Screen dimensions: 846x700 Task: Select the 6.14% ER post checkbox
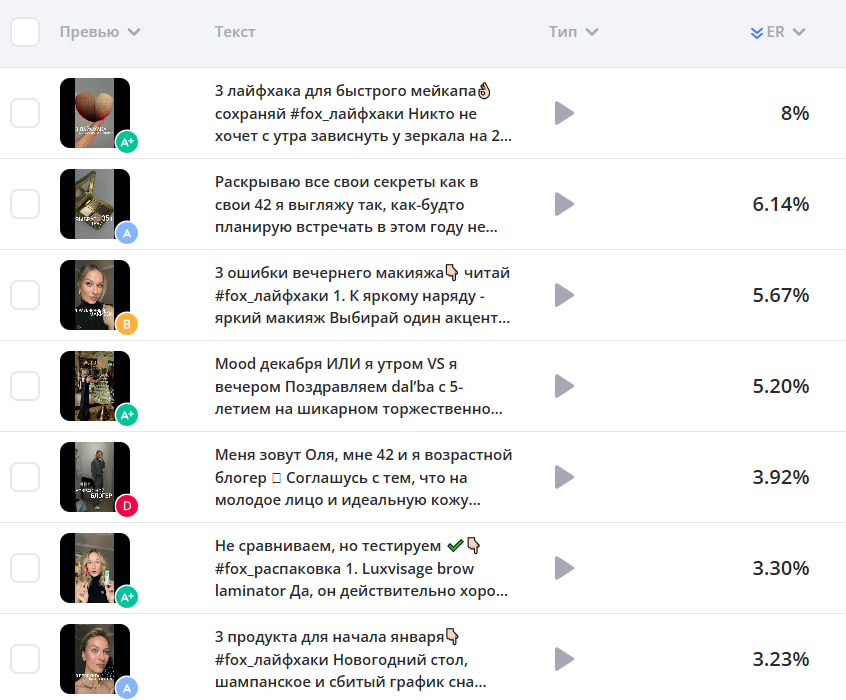tap(25, 204)
